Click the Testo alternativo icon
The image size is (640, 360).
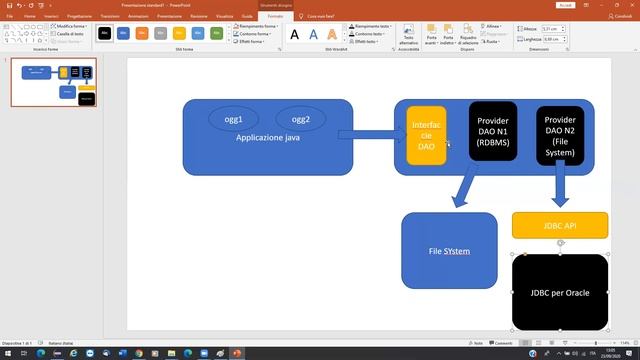[x=408, y=35]
